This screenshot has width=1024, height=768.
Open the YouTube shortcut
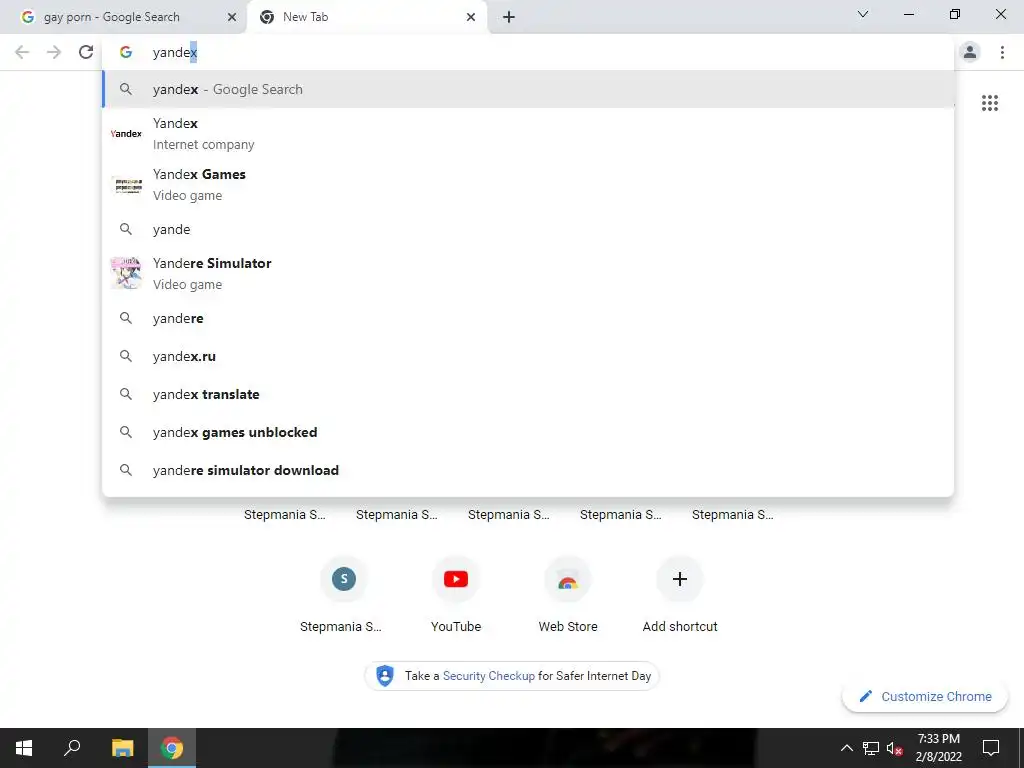(x=456, y=594)
